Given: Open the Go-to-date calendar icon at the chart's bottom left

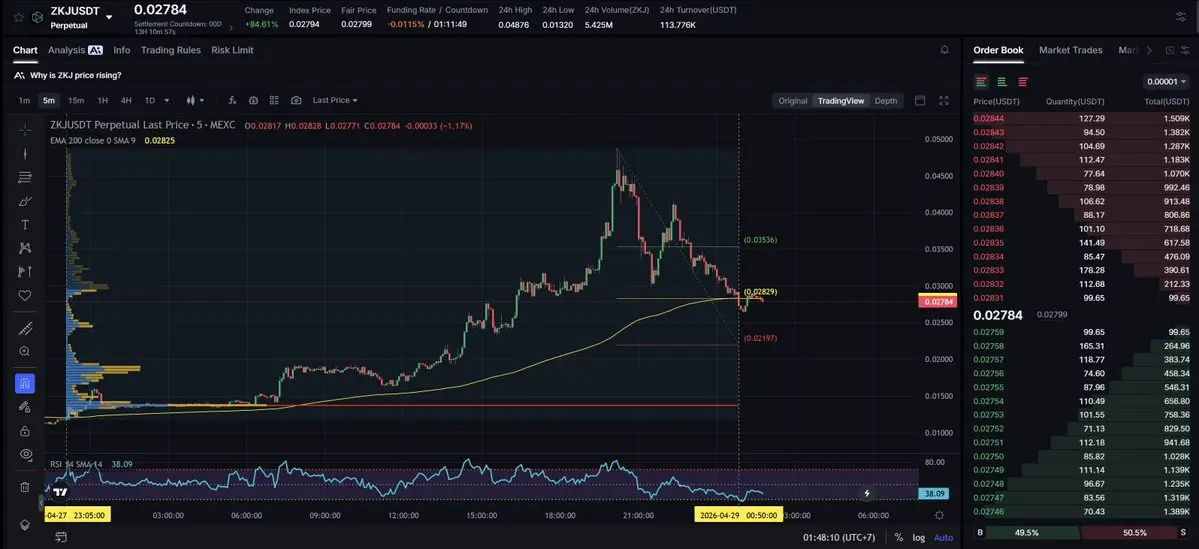Looking at the screenshot, I should pyautogui.click(x=61, y=538).
